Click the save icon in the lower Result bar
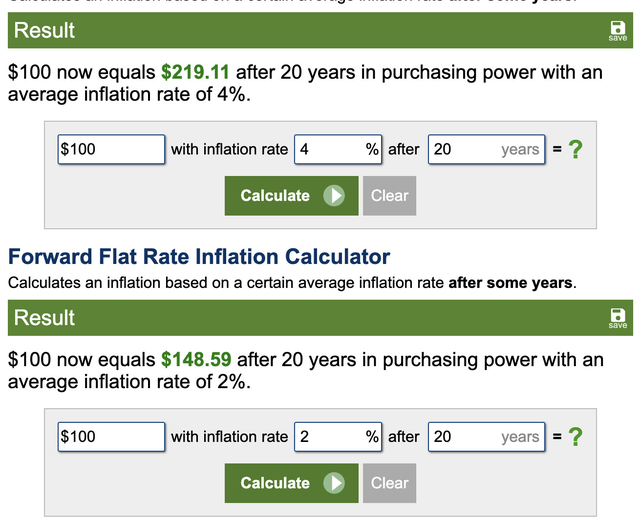 tap(617, 318)
